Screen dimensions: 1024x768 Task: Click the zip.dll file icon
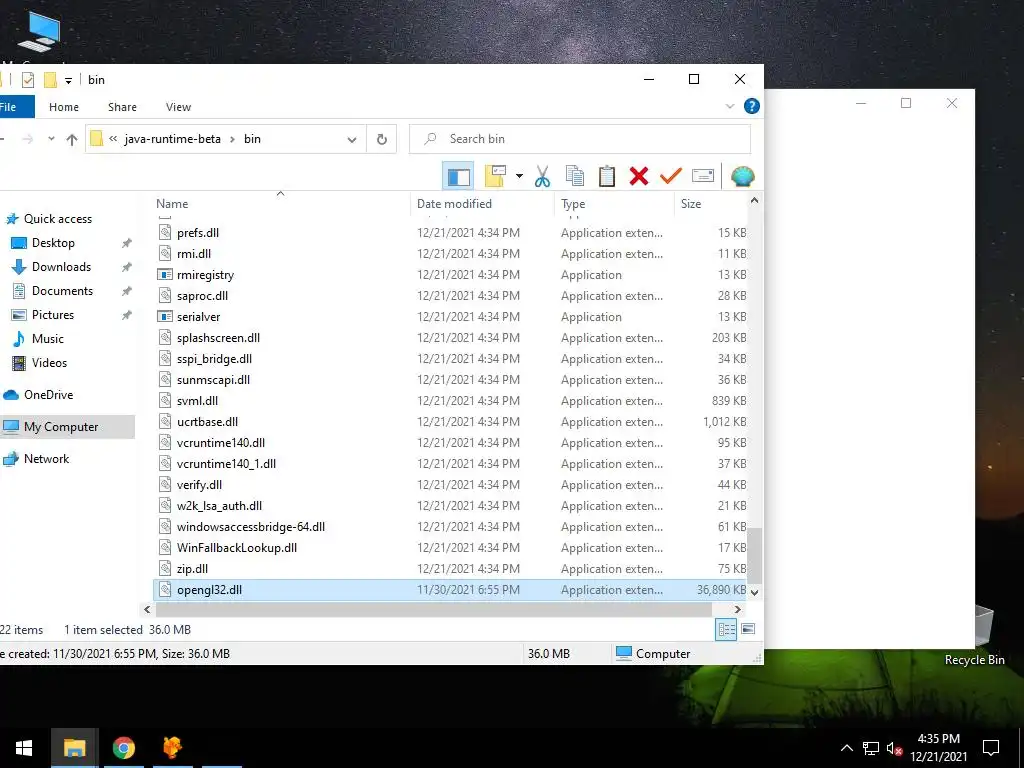click(165, 569)
